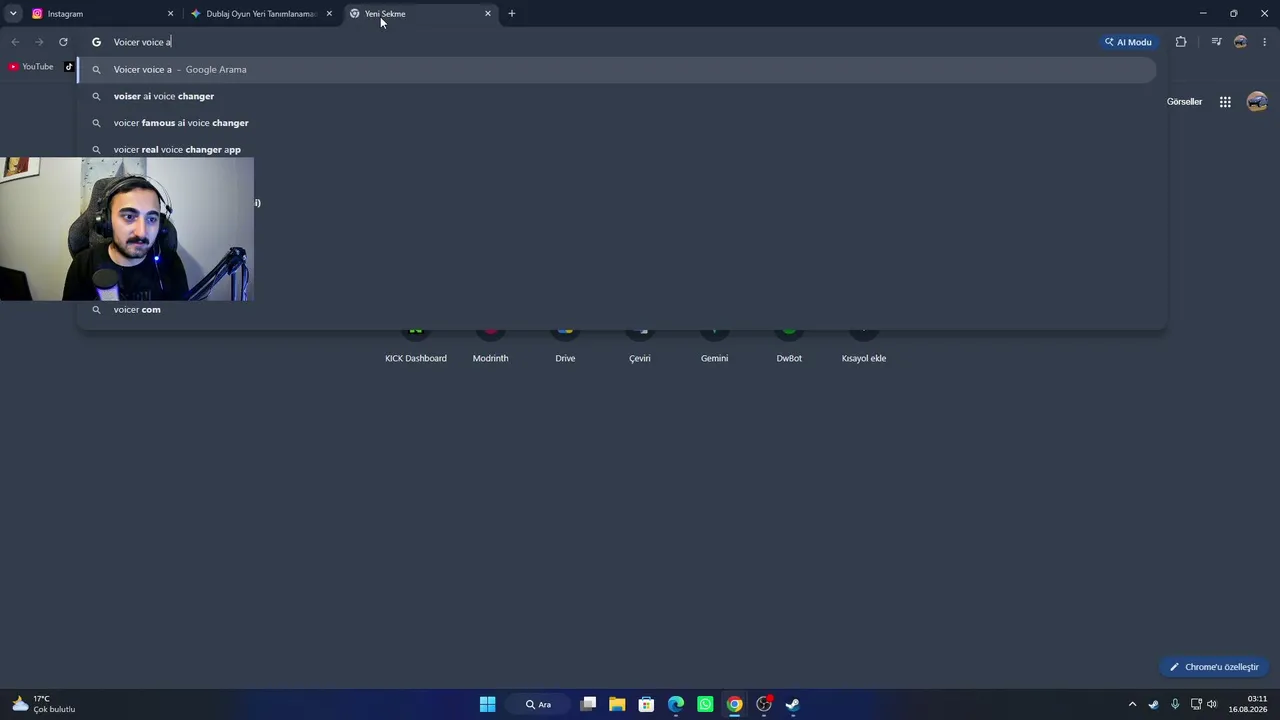Open the Chrome extensions puzzle icon
The image size is (1280, 720).
(1181, 42)
